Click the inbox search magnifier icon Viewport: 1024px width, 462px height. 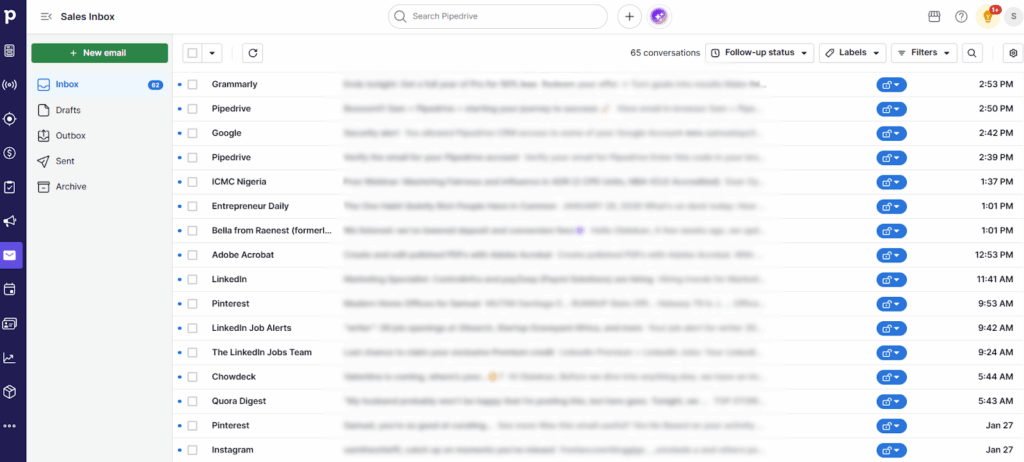click(x=972, y=53)
